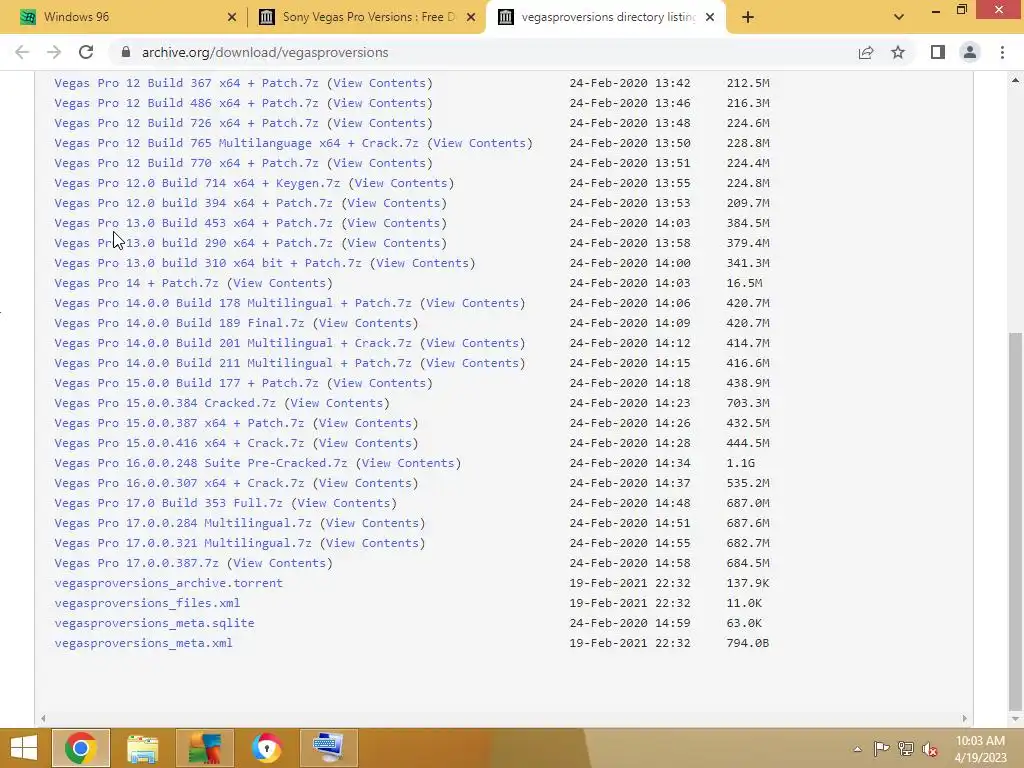Image resolution: width=1024 pixels, height=768 pixels.
Task: Download Vegas Pro 14 + Patch.7z
Action: [136, 283]
